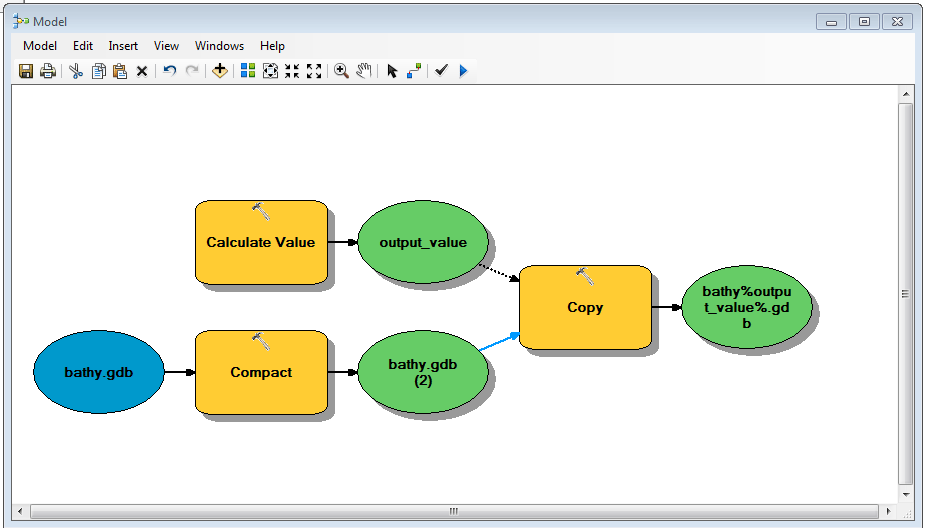Select the output_value variable oval
The width and height of the screenshot is (925, 528).
click(422, 242)
